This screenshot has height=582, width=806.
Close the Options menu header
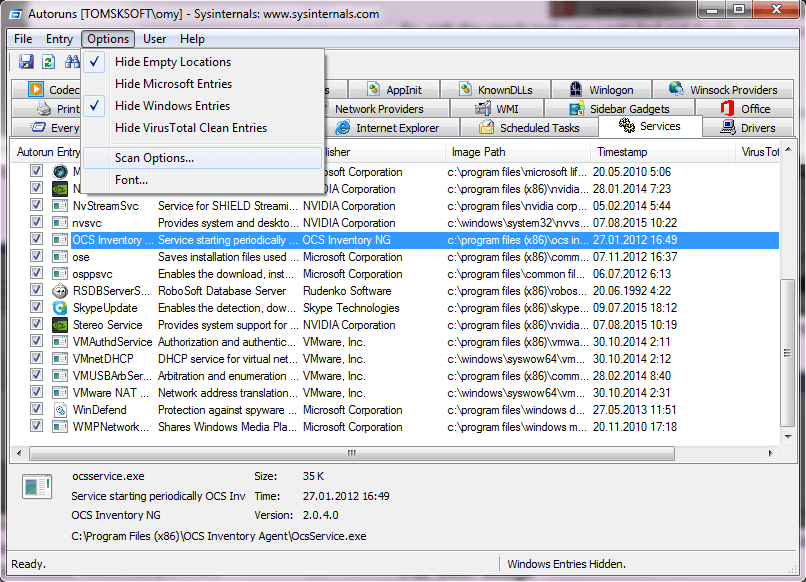108,39
